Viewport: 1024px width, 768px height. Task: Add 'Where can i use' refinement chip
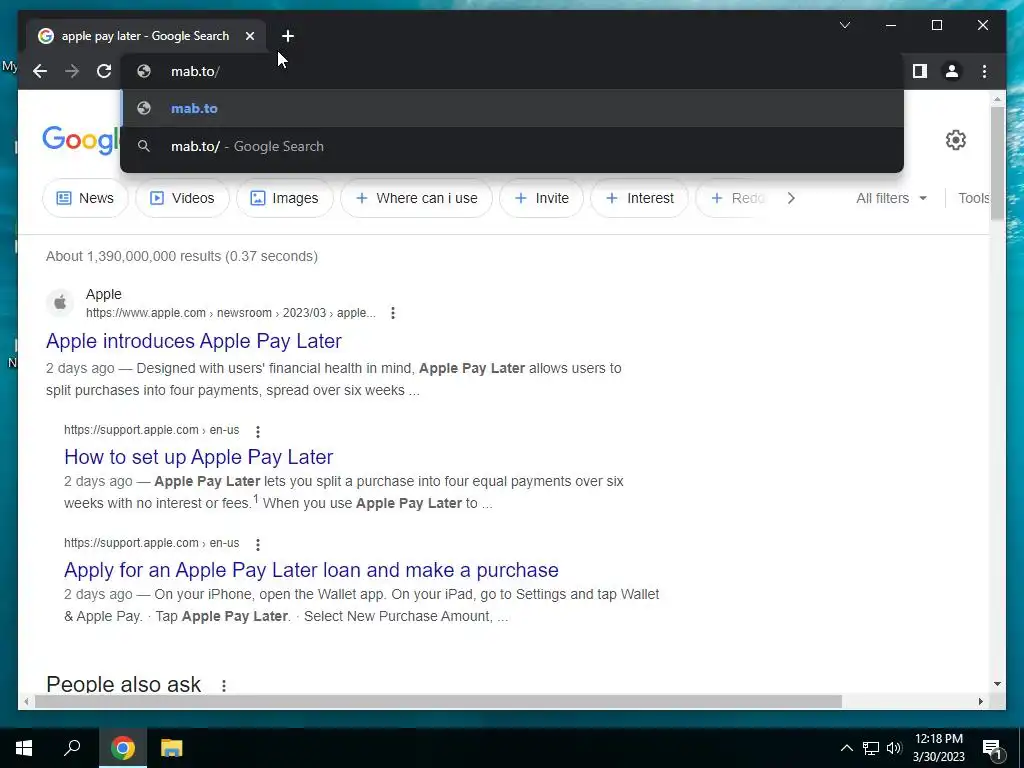[416, 198]
